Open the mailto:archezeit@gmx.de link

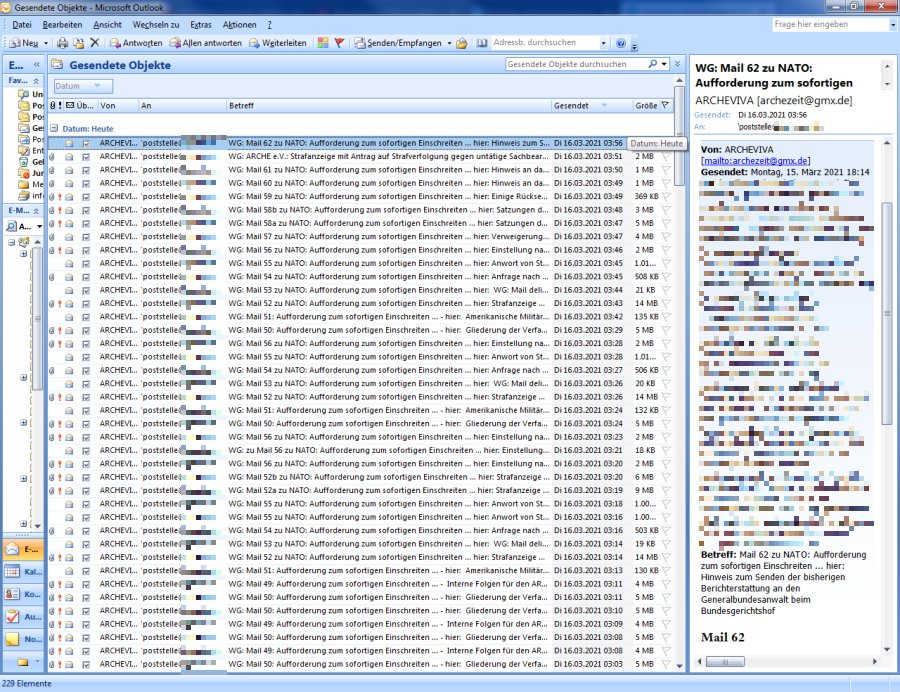(x=756, y=161)
